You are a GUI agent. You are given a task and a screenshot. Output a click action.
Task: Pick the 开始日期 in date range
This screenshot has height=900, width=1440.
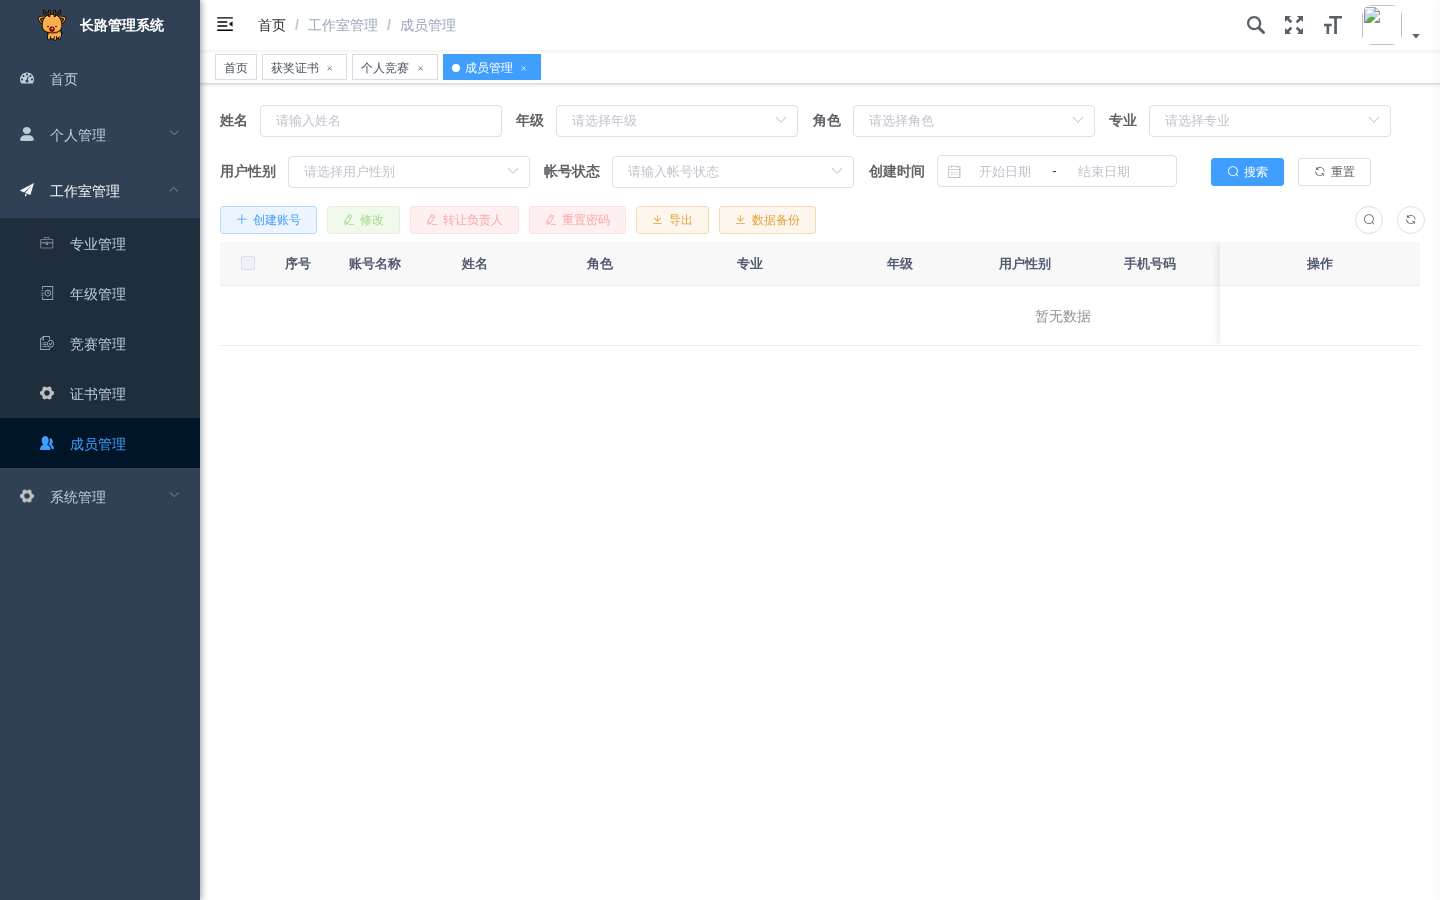(1005, 172)
